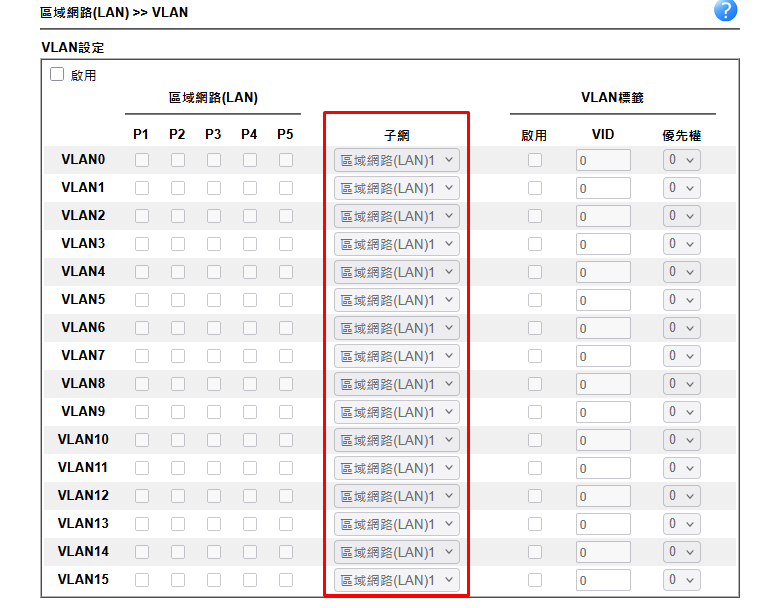Click the blue help question mark icon
Viewport: 765px width, 608px height.
point(726,11)
